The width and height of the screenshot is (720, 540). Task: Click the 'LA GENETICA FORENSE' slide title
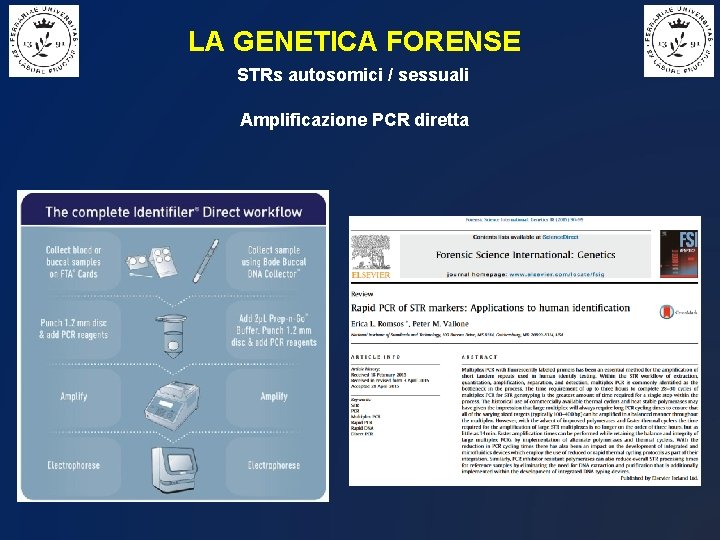pos(354,41)
